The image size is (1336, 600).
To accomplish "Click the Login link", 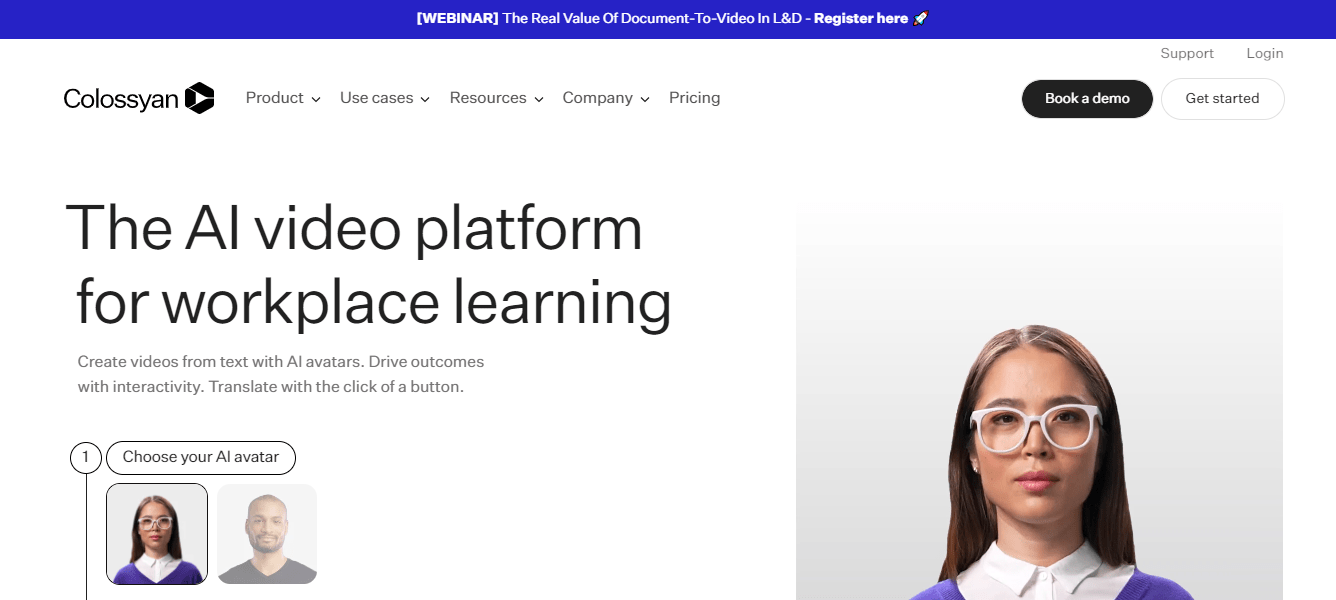I will [x=1264, y=54].
